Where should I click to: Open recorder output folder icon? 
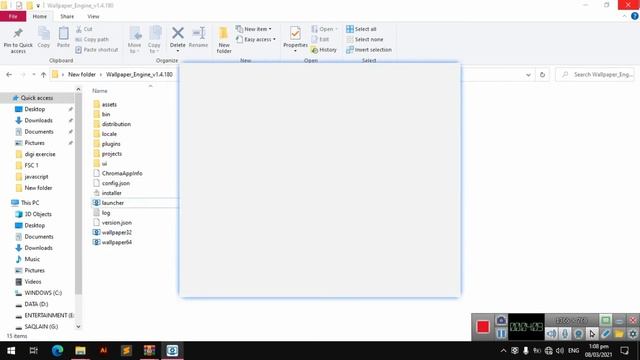click(x=619, y=333)
